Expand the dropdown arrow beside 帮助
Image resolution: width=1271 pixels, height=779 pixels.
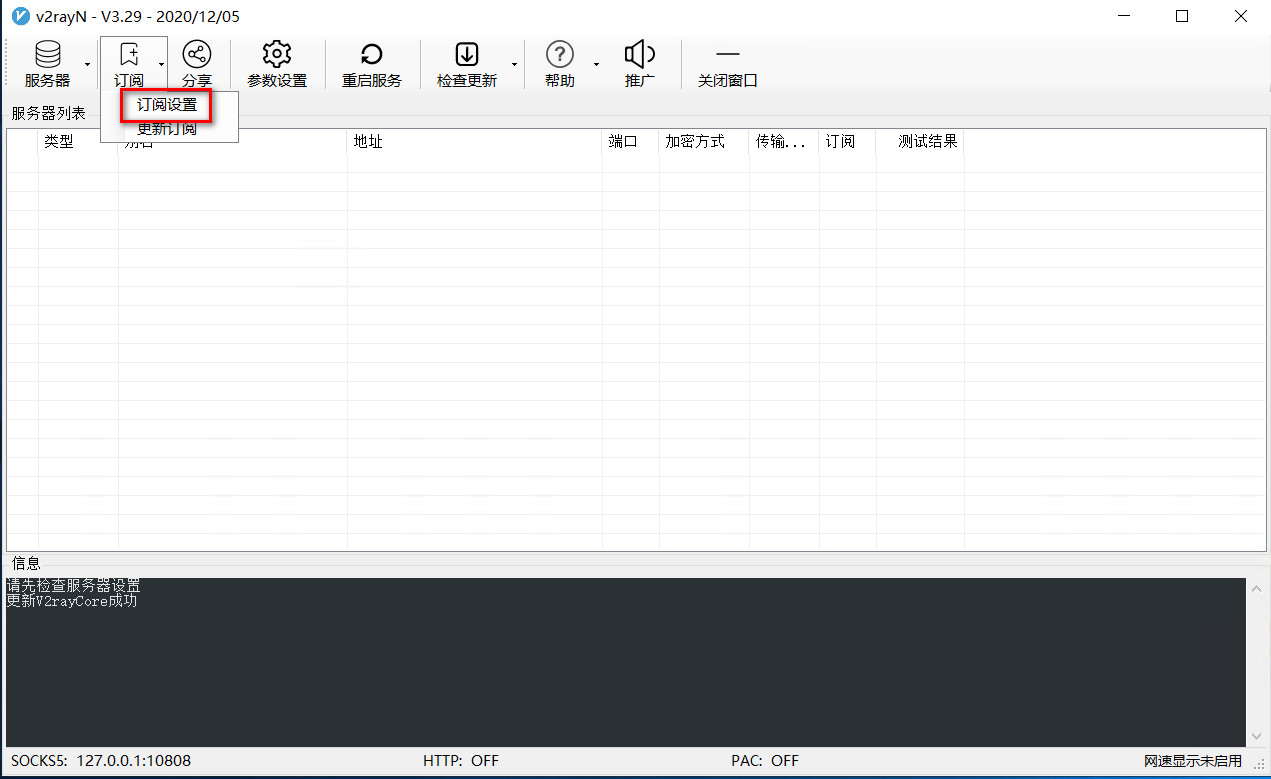pos(596,65)
